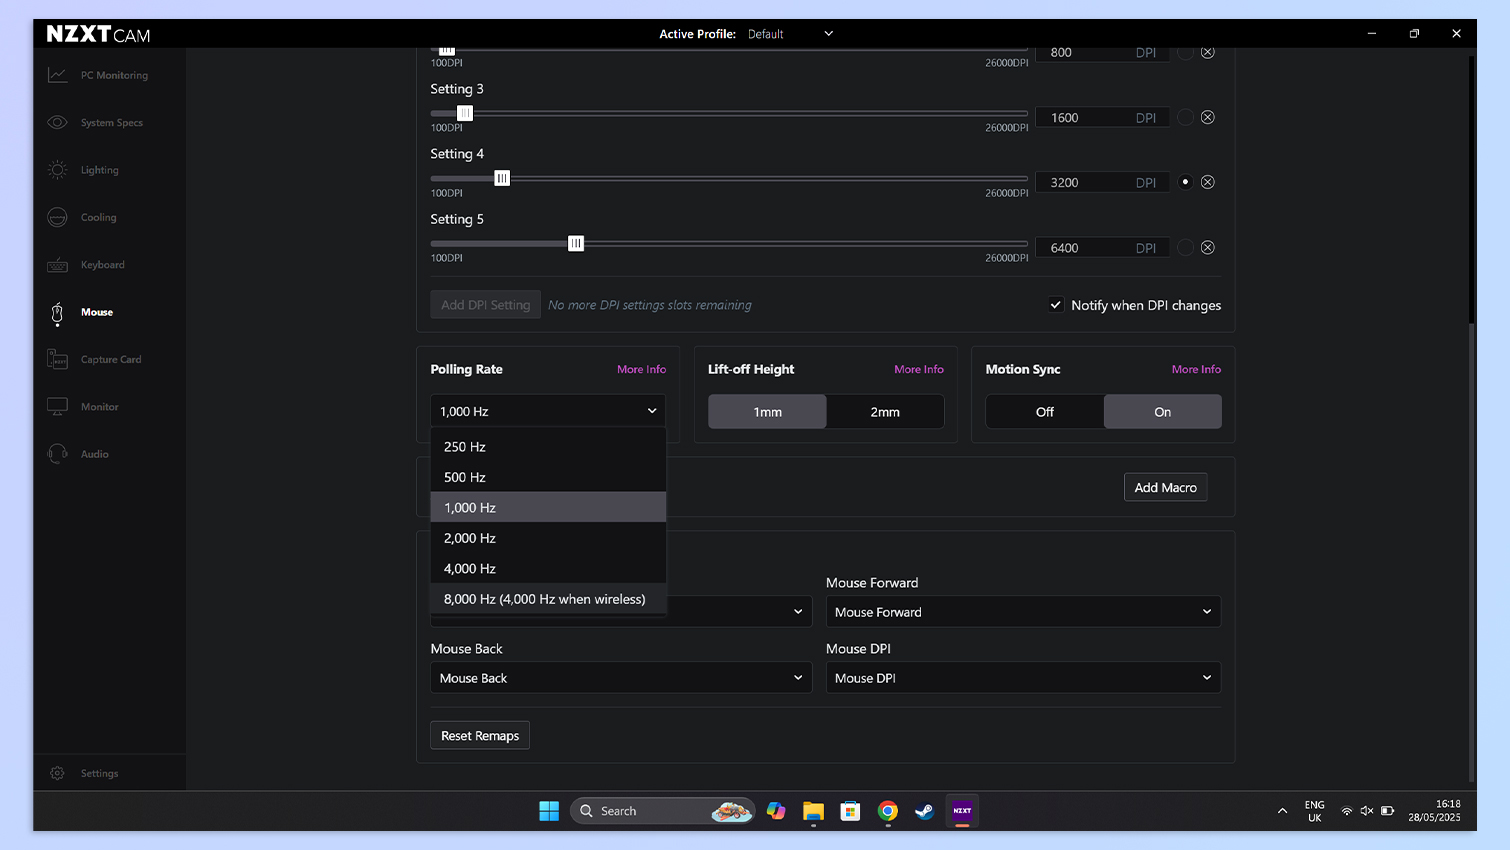Open the Mouse Forward remap dropdown
The height and width of the screenshot is (850, 1510).
pyautogui.click(x=1023, y=612)
